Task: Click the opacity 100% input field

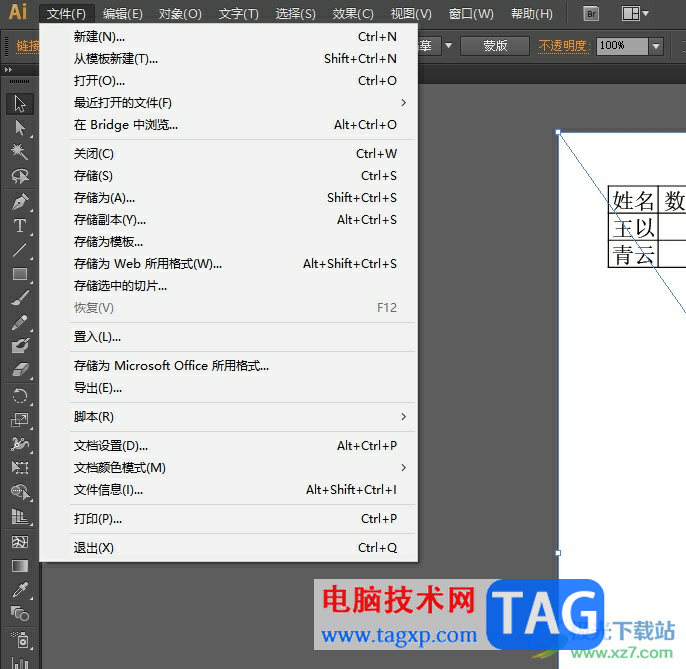Action: click(x=622, y=46)
